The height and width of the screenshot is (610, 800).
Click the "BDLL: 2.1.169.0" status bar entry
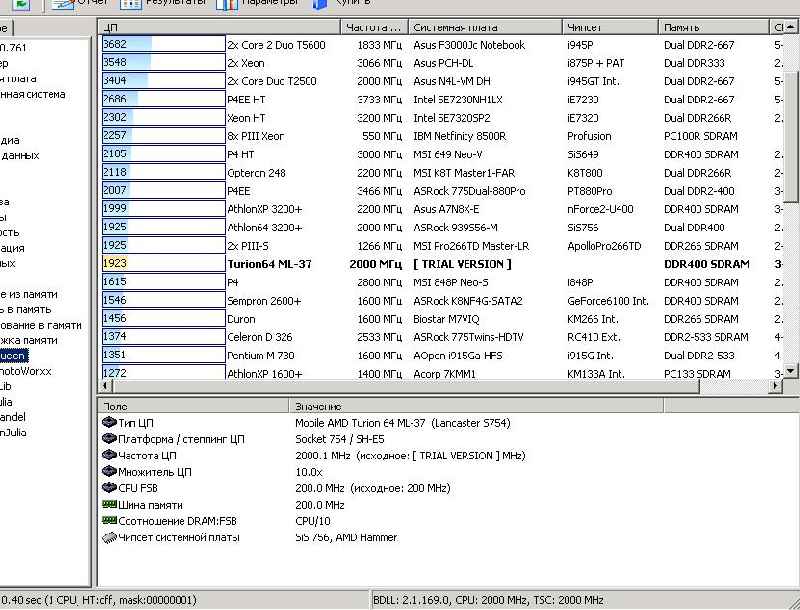pyautogui.click(x=488, y=600)
